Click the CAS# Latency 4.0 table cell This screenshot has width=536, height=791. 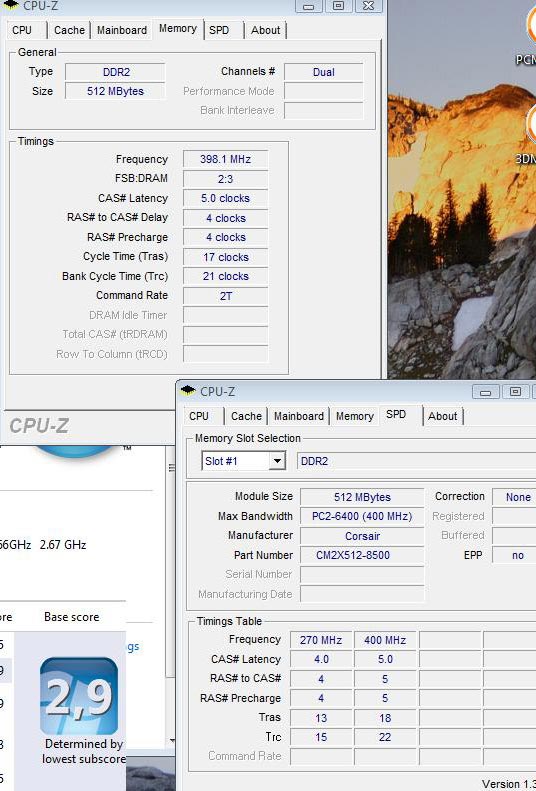(321, 659)
